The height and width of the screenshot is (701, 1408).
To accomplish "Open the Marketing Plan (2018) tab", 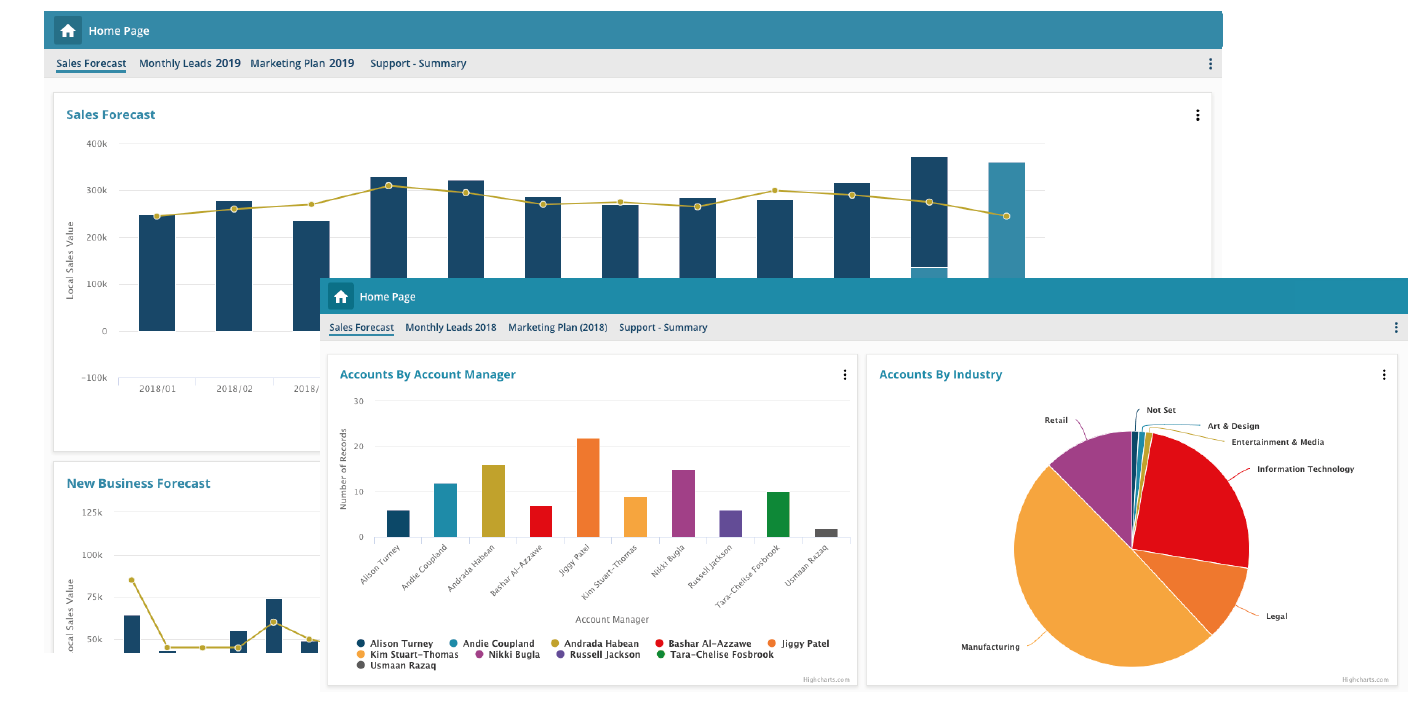I will [557, 328].
